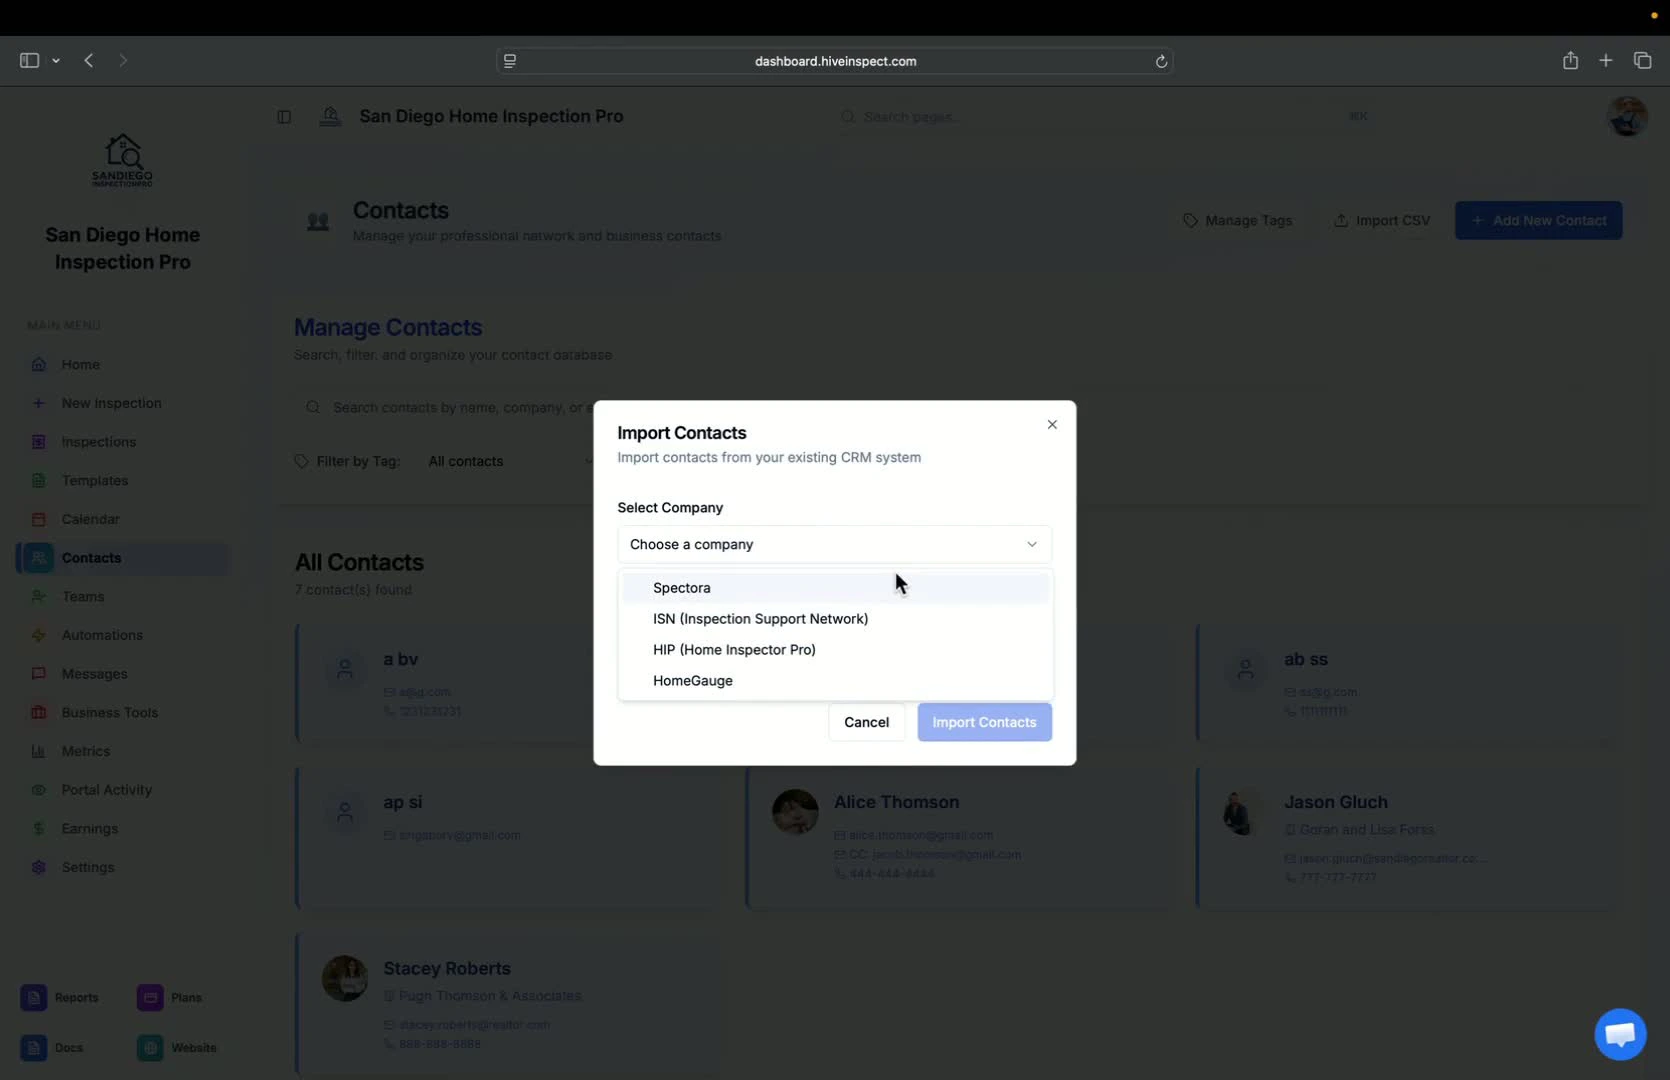Open Earnings via the dollar icon

click(38, 828)
